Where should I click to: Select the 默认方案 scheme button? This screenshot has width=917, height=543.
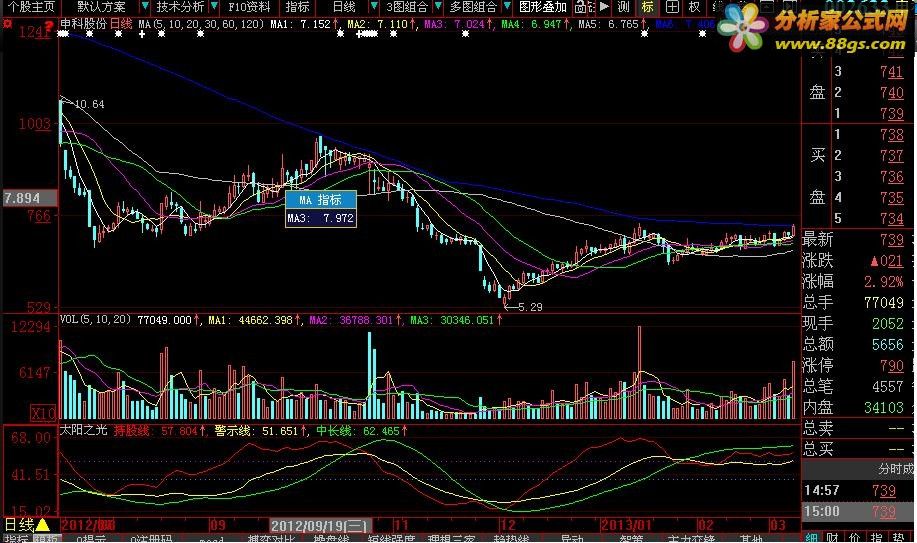(x=101, y=7)
